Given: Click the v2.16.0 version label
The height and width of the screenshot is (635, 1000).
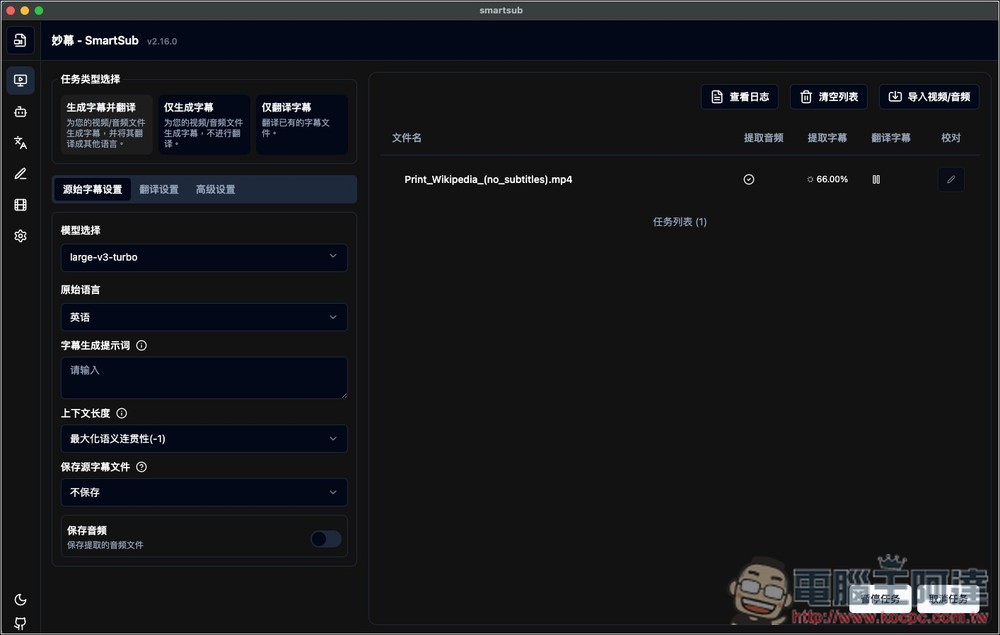Looking at the screenshot, I should (162, 41).
